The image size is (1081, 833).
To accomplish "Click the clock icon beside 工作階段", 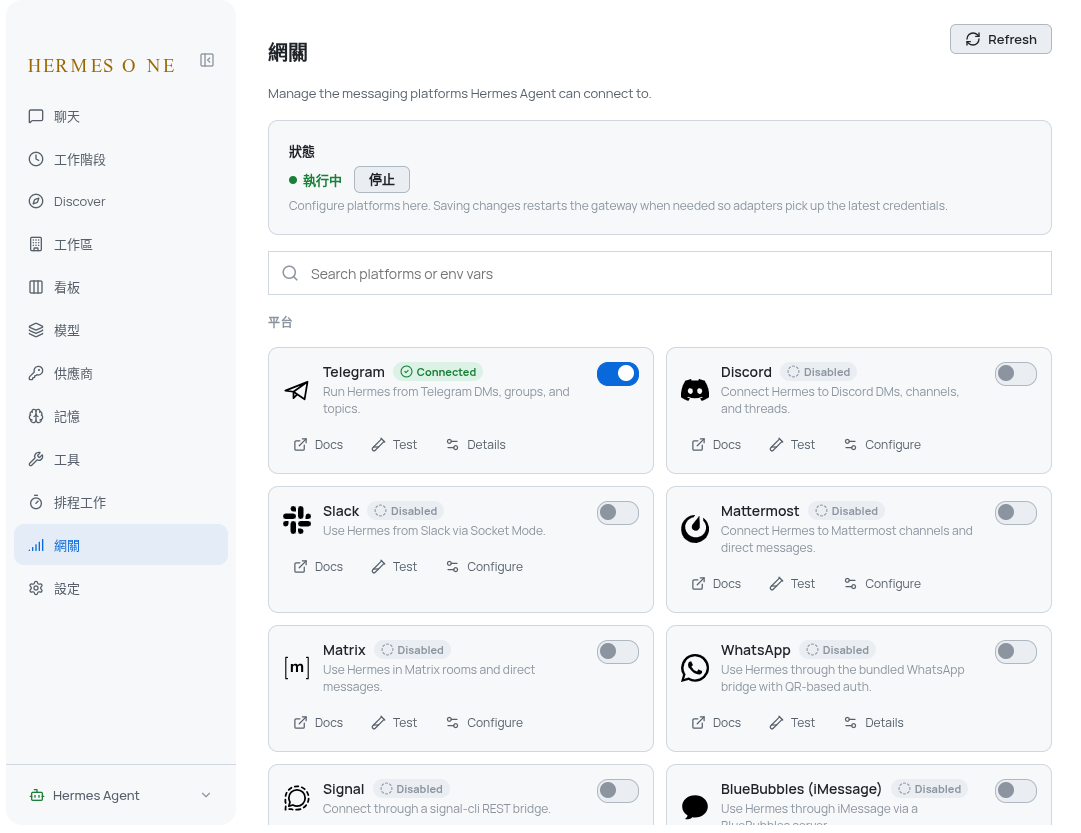I will coord(36,159).
